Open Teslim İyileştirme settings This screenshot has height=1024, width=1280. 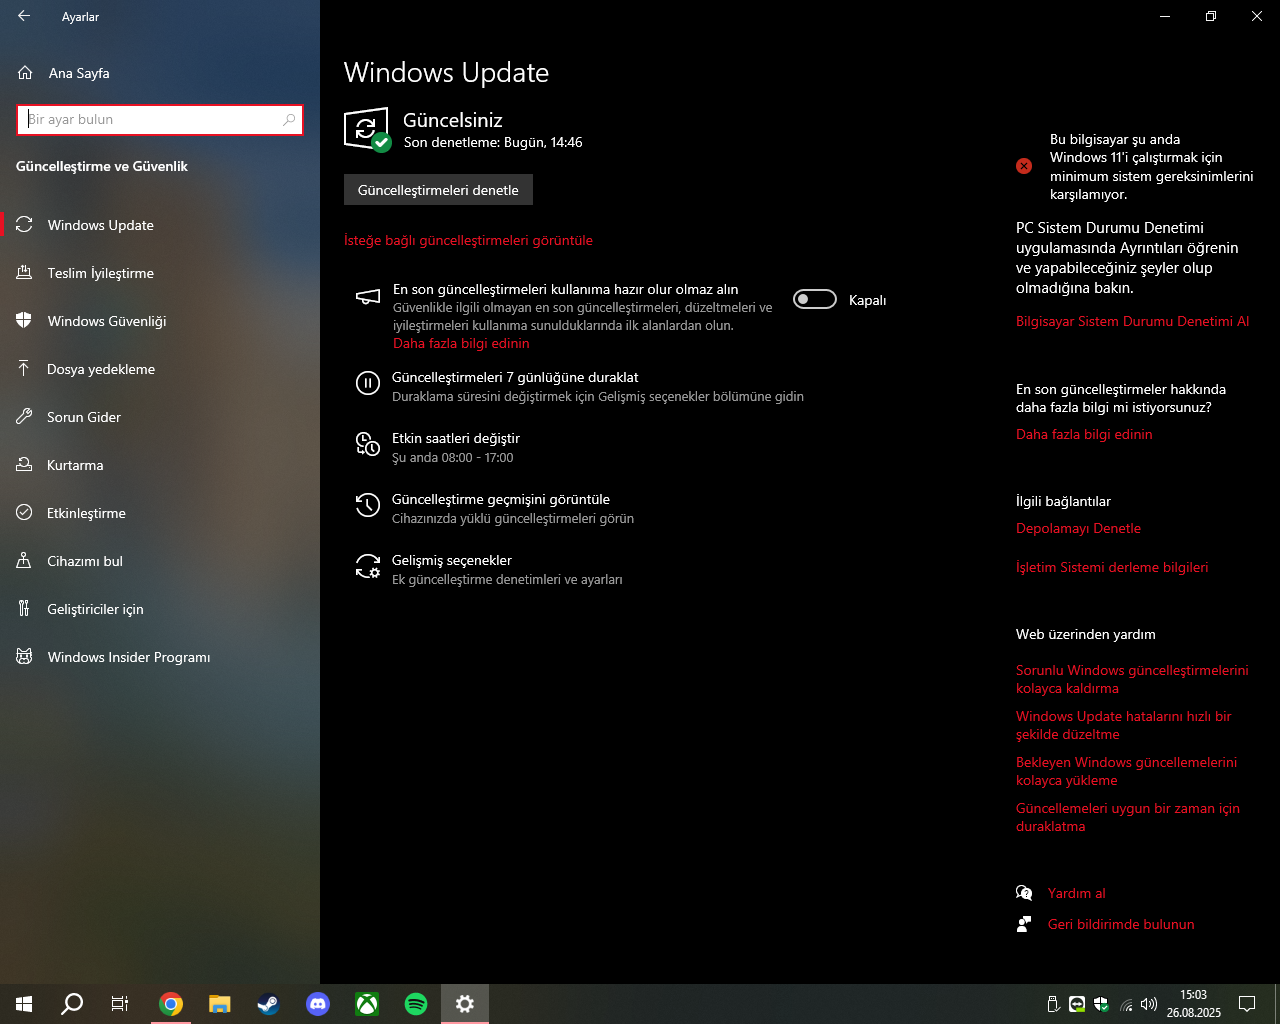pyautogui.click(x=101, y=273)
